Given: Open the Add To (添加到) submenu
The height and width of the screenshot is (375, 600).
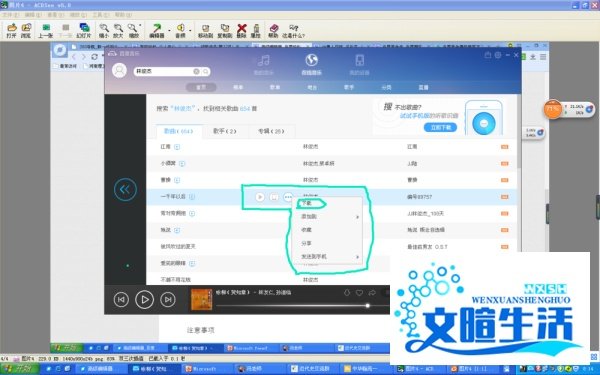Looking at the screenshot, I should [327, 217].
